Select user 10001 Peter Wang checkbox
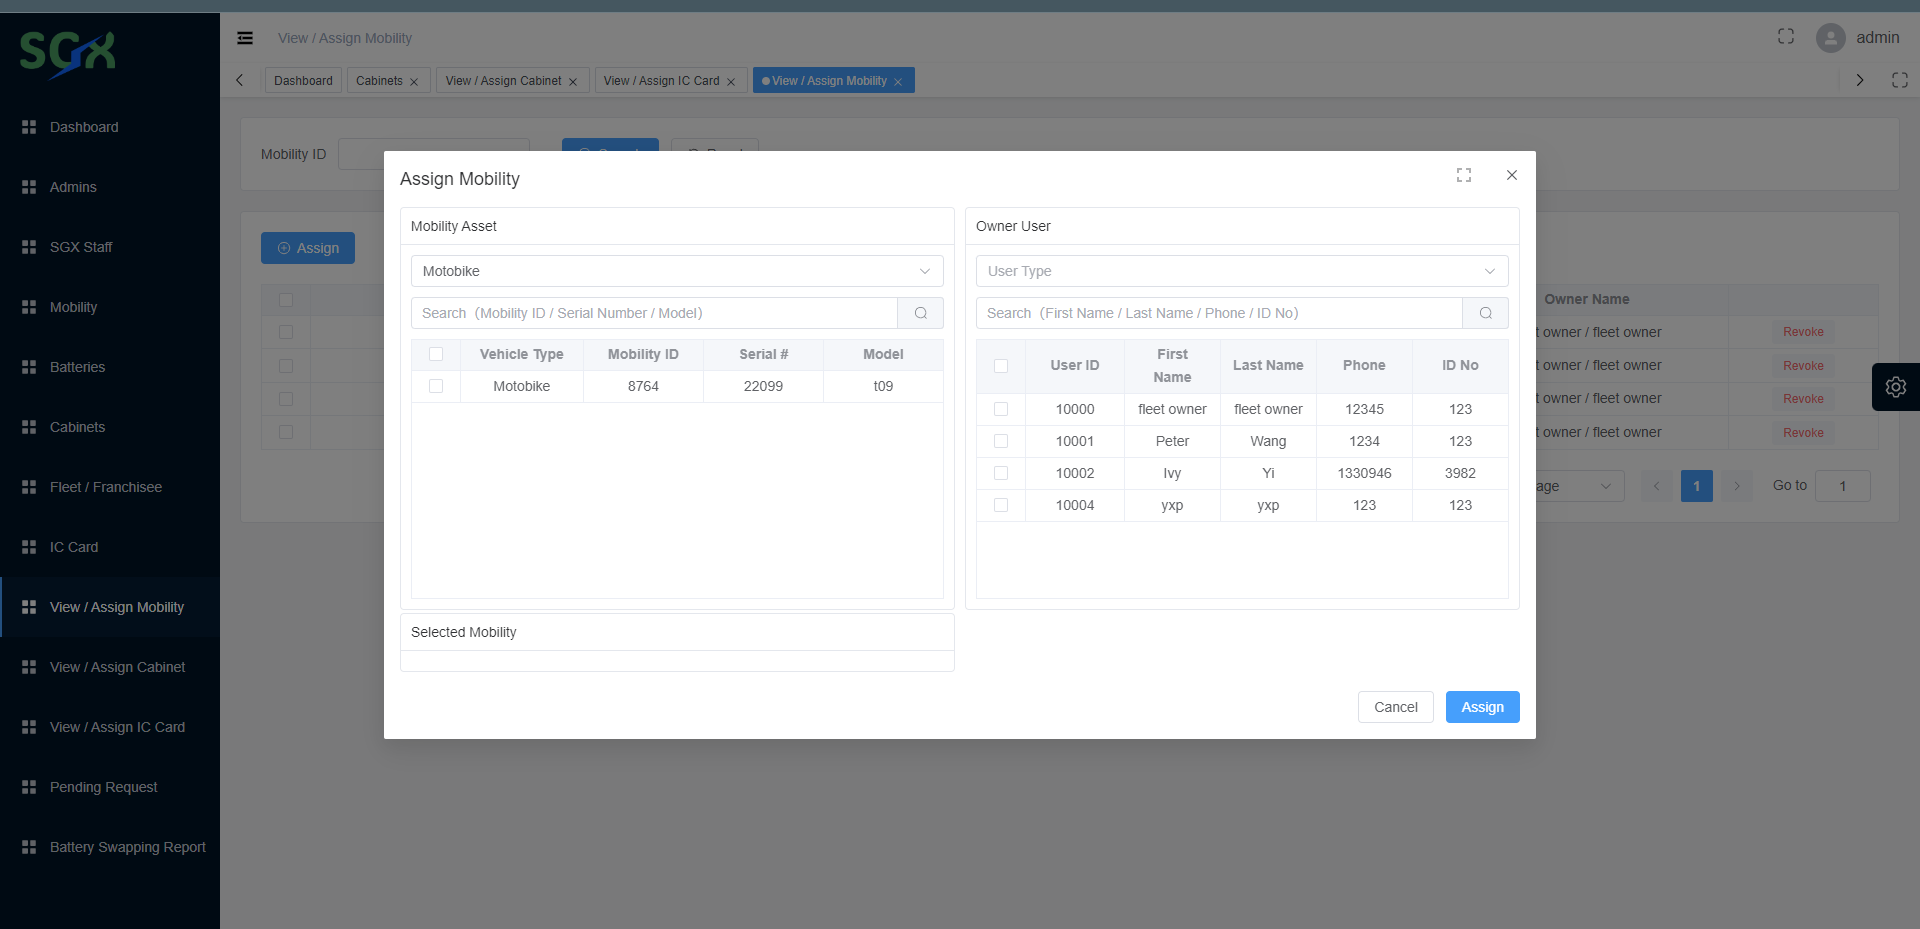 [x=1001, y=441]
